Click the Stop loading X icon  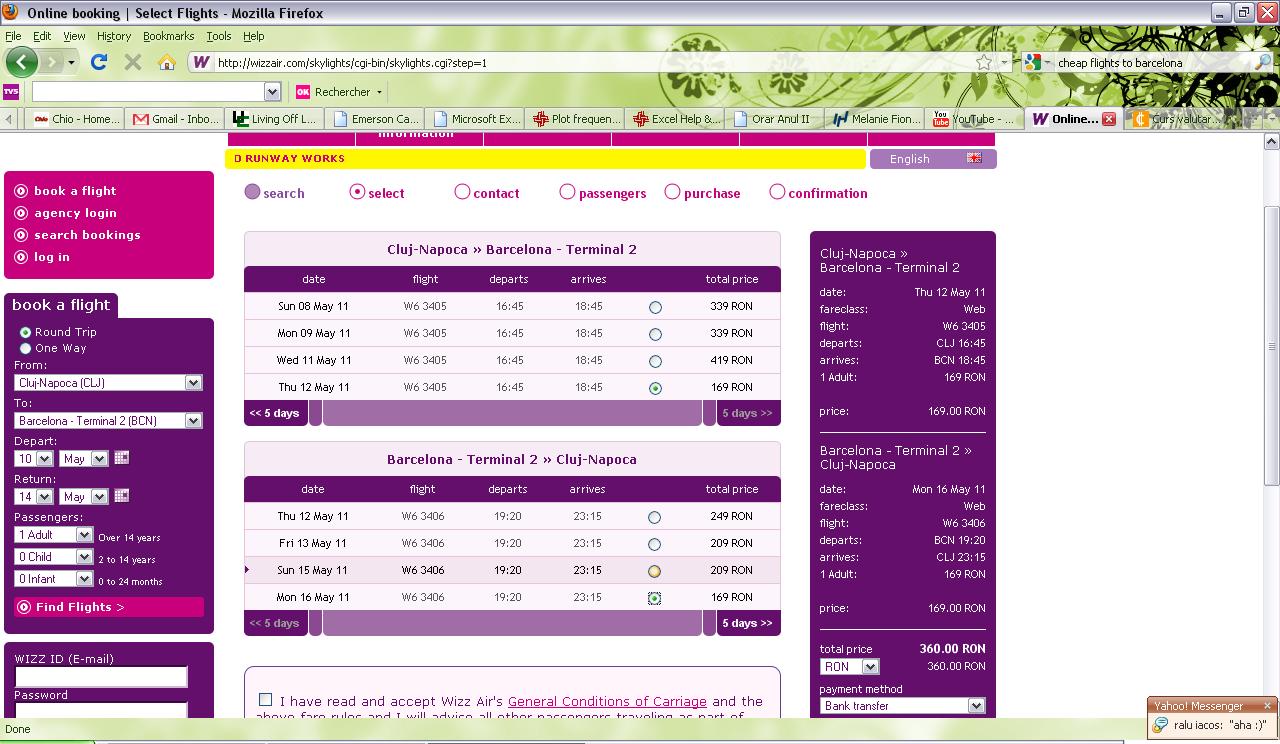point(132,62)
